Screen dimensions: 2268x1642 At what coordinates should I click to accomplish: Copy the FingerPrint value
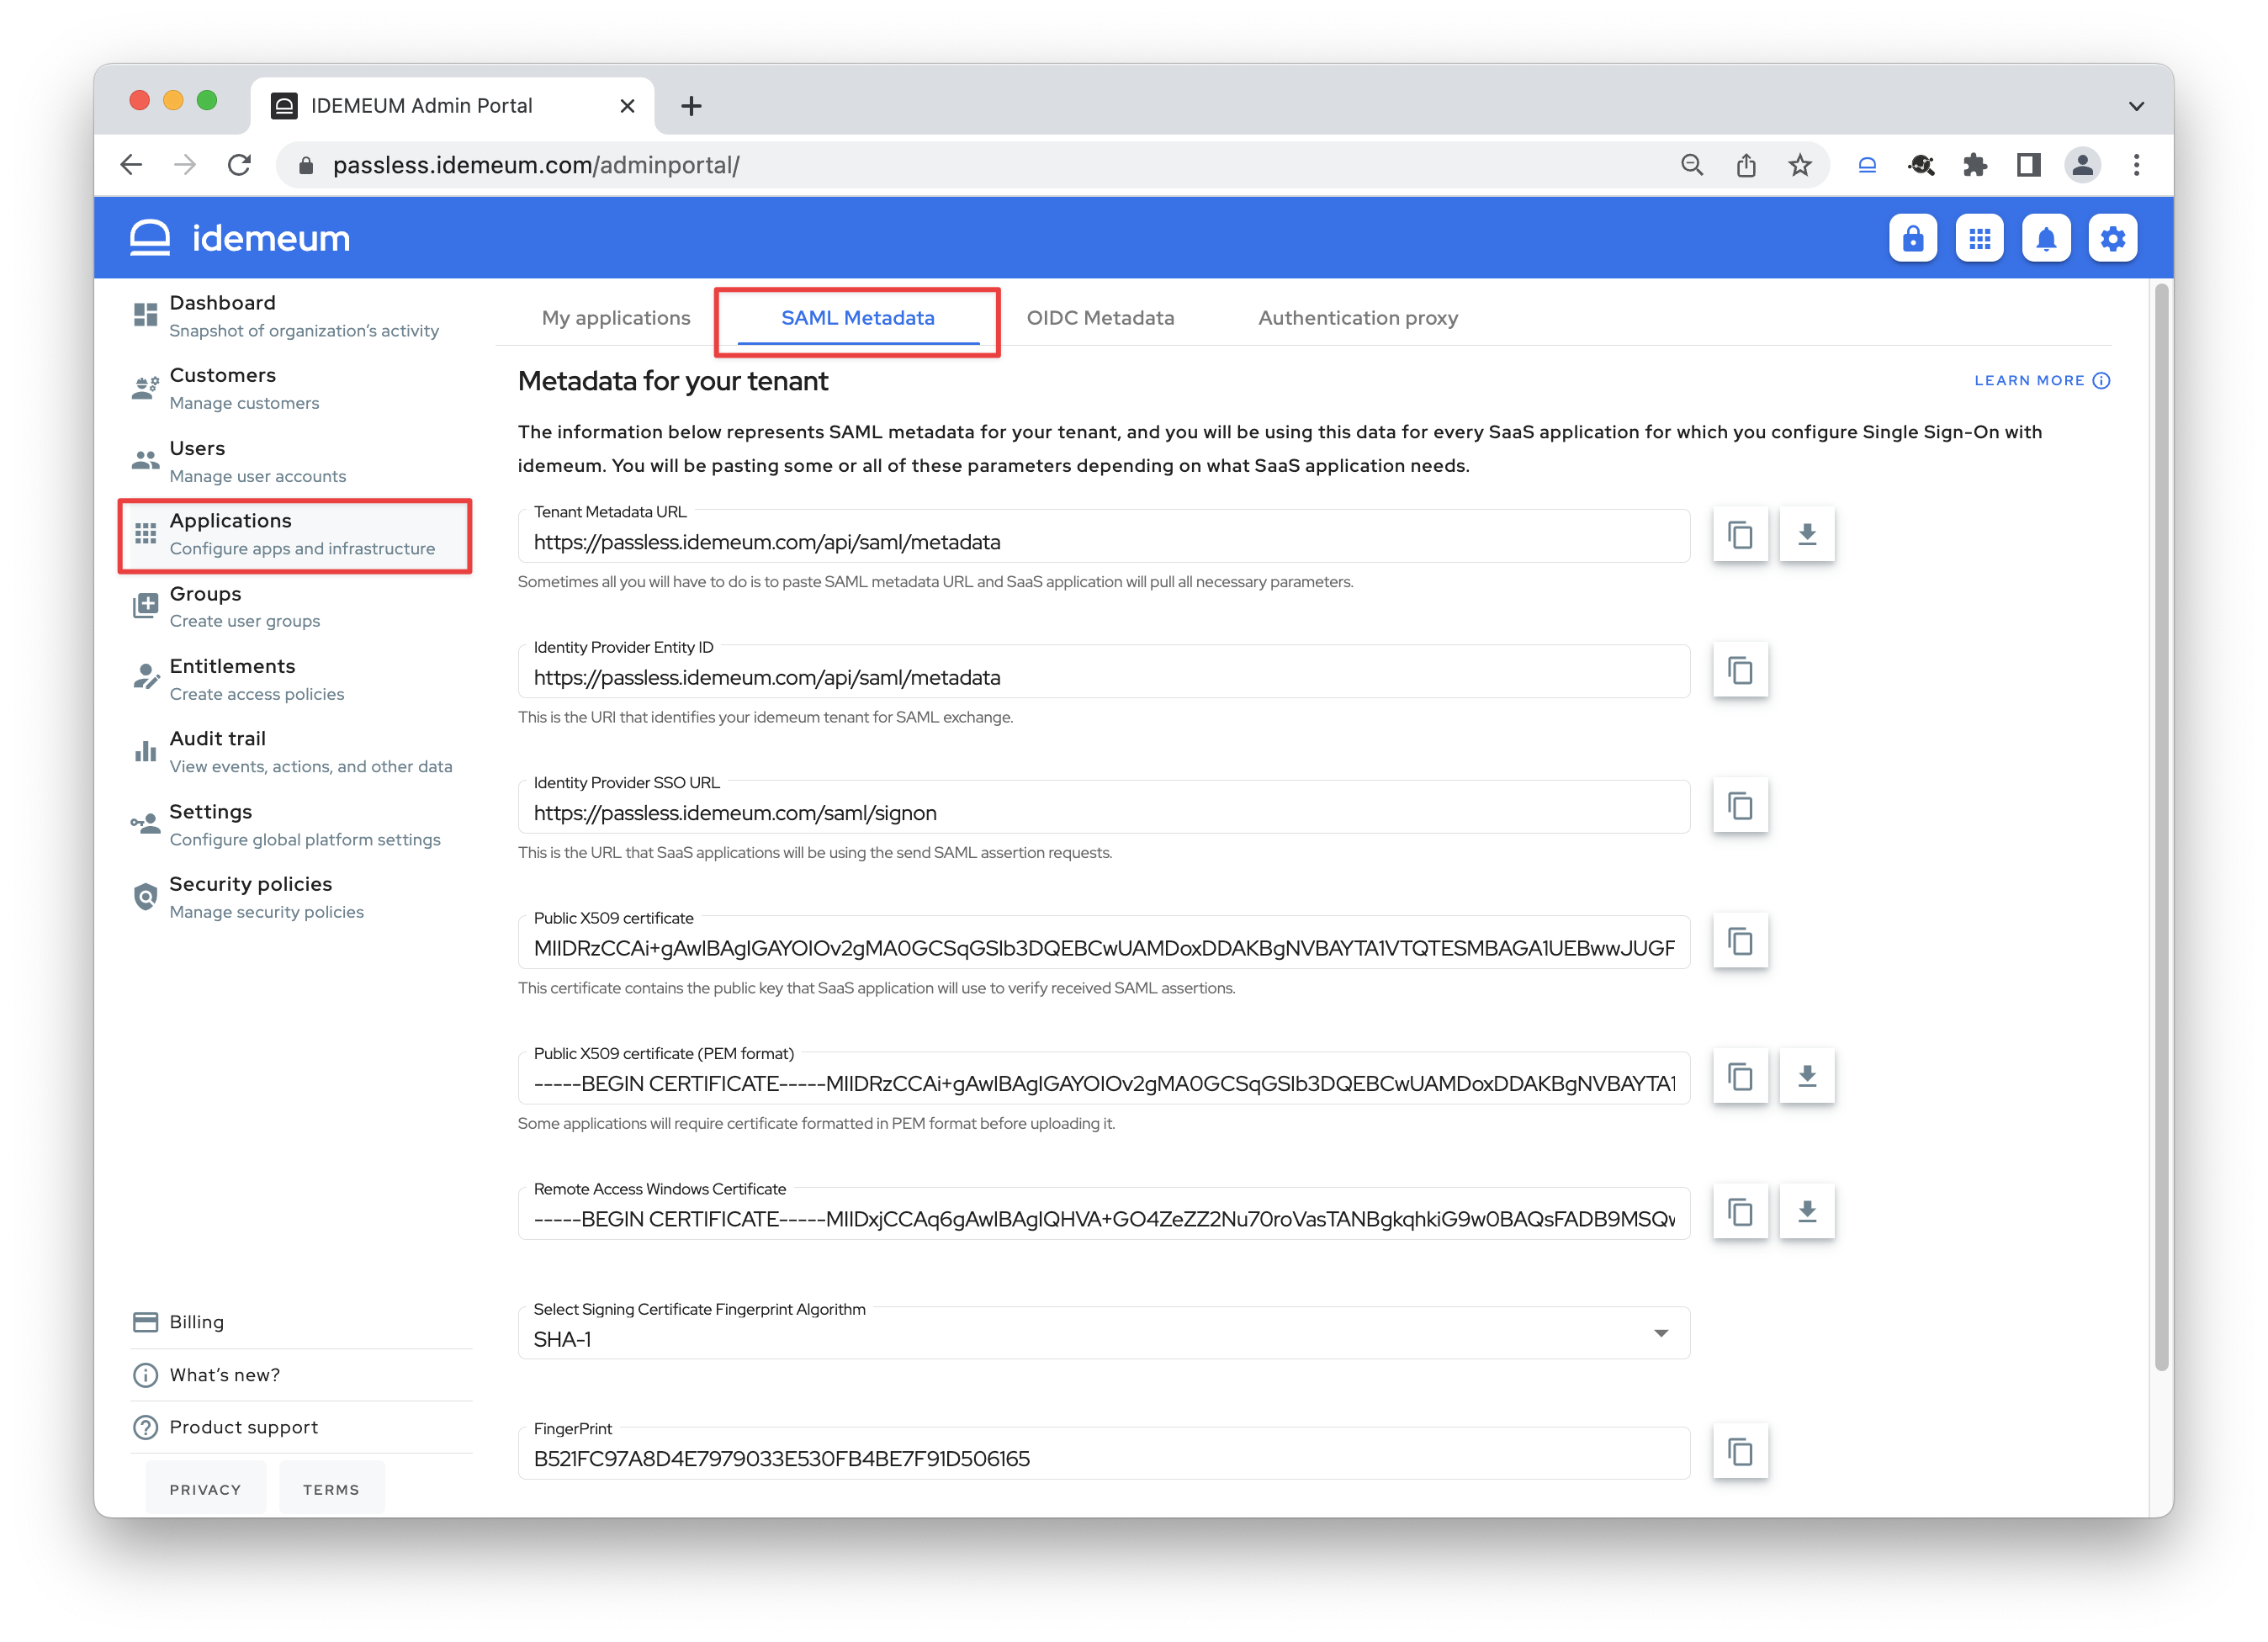click(x=1740, y=1452)
